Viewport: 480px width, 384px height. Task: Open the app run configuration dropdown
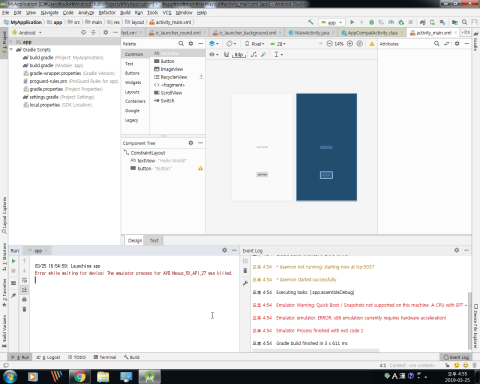(332, 22)
